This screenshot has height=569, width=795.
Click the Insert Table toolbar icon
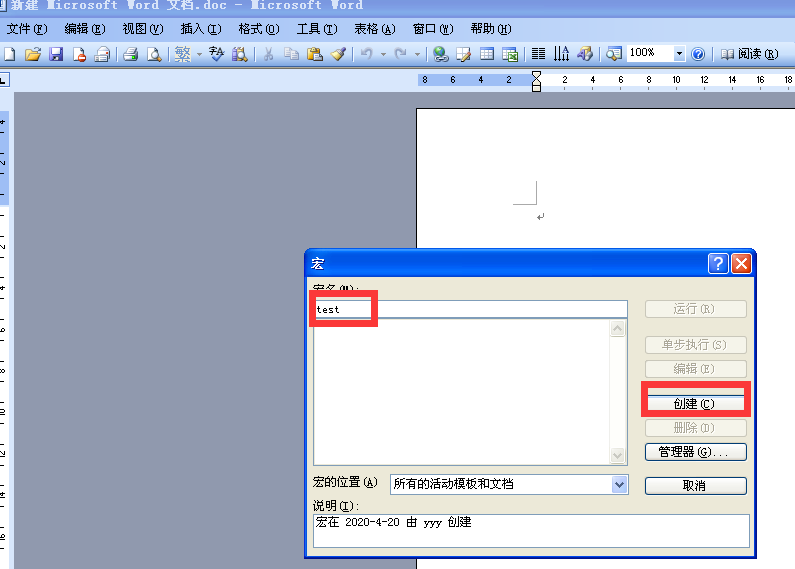click(488, 54)
